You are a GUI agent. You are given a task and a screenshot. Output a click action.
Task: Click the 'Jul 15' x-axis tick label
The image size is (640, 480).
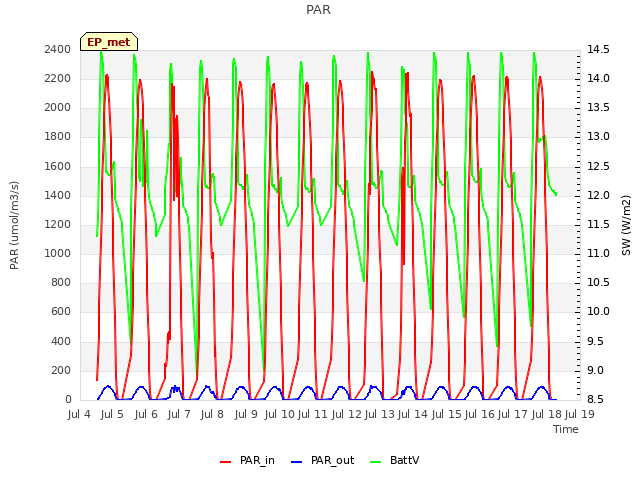446,414
